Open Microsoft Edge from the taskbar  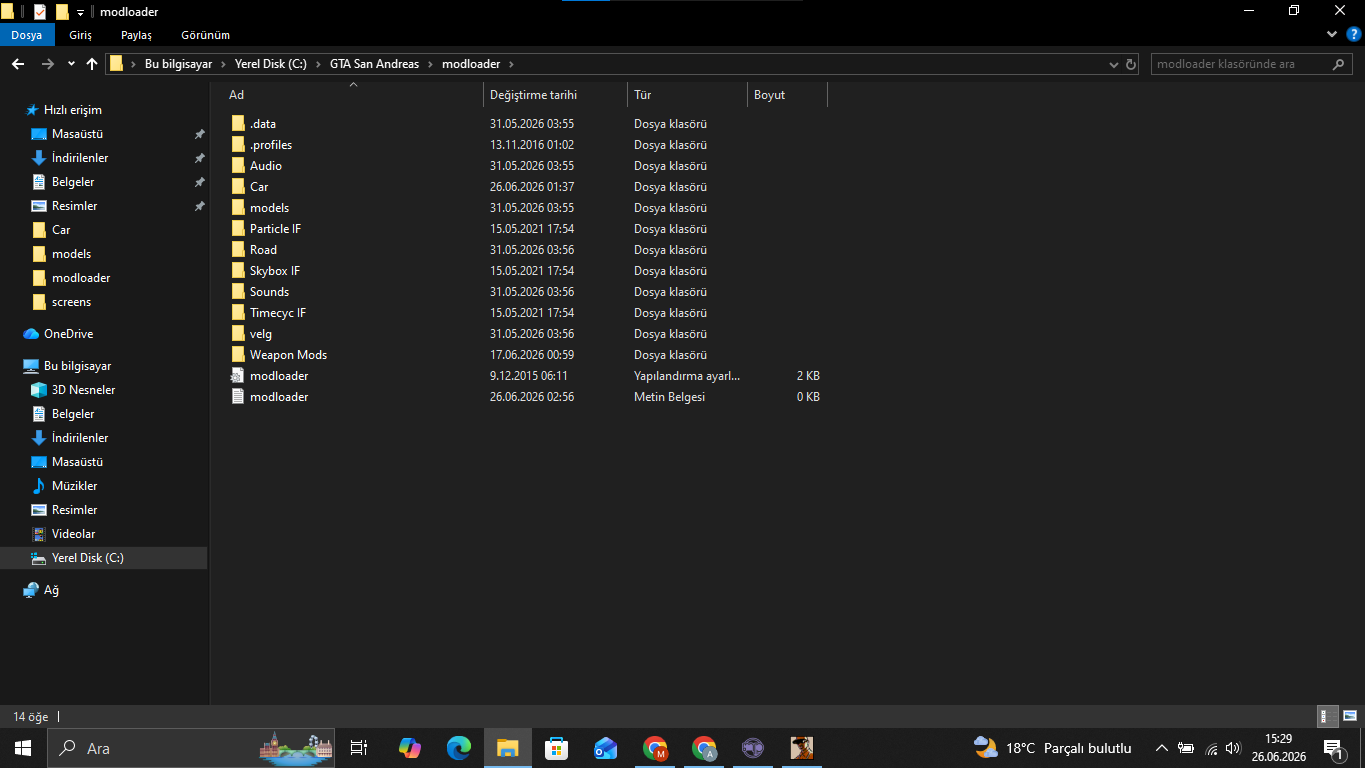point(458,748)
